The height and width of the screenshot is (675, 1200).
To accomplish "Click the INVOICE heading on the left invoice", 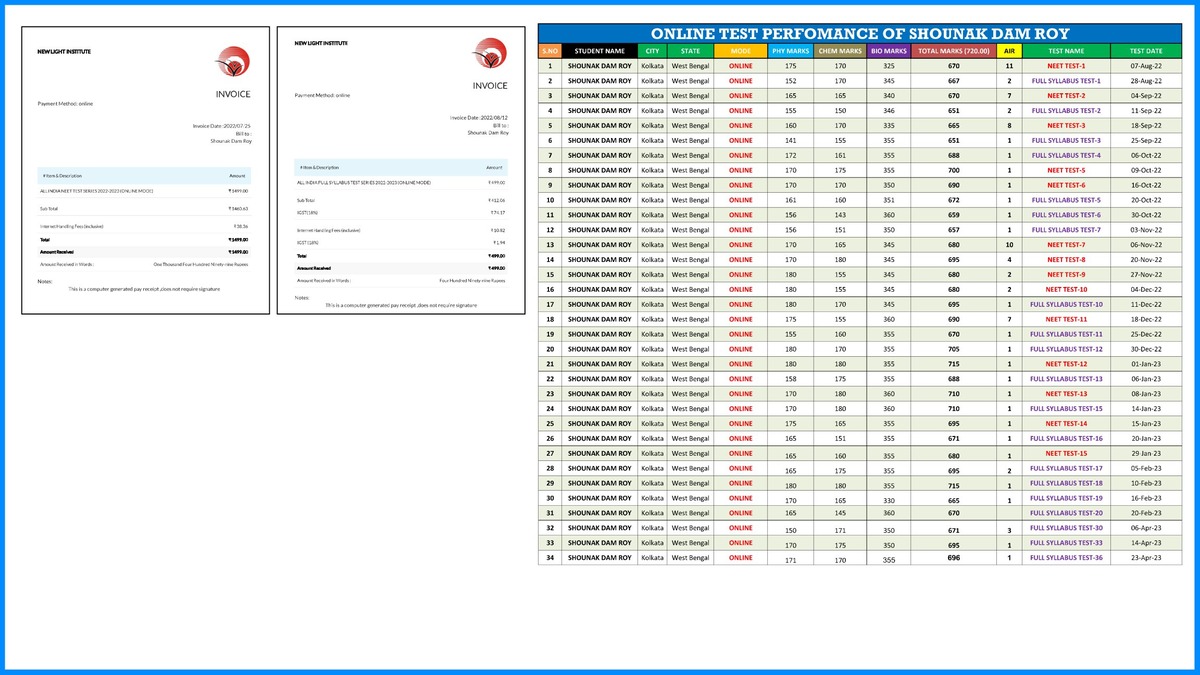I will pyautogui.click(x=233, y=94).
